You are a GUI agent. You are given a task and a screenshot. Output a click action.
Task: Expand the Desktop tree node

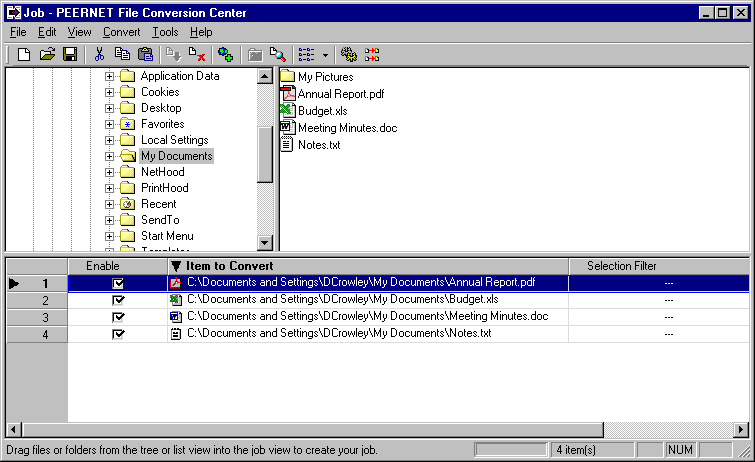tap(110, 108)
